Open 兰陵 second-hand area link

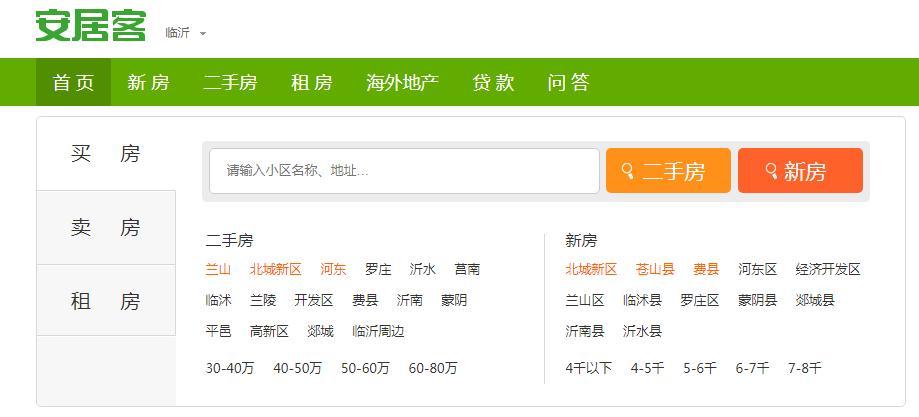[263, 301]
